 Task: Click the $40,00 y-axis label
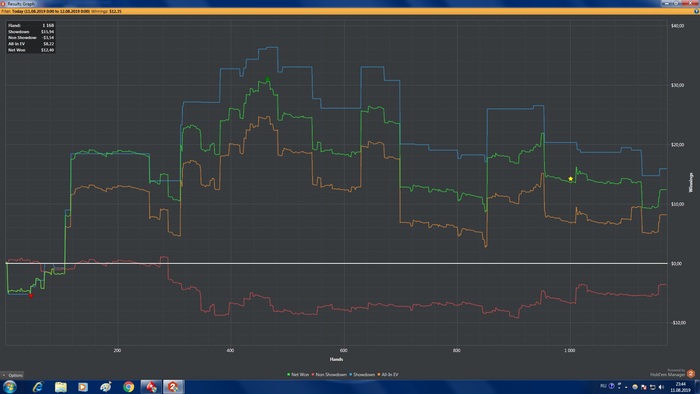677,26
